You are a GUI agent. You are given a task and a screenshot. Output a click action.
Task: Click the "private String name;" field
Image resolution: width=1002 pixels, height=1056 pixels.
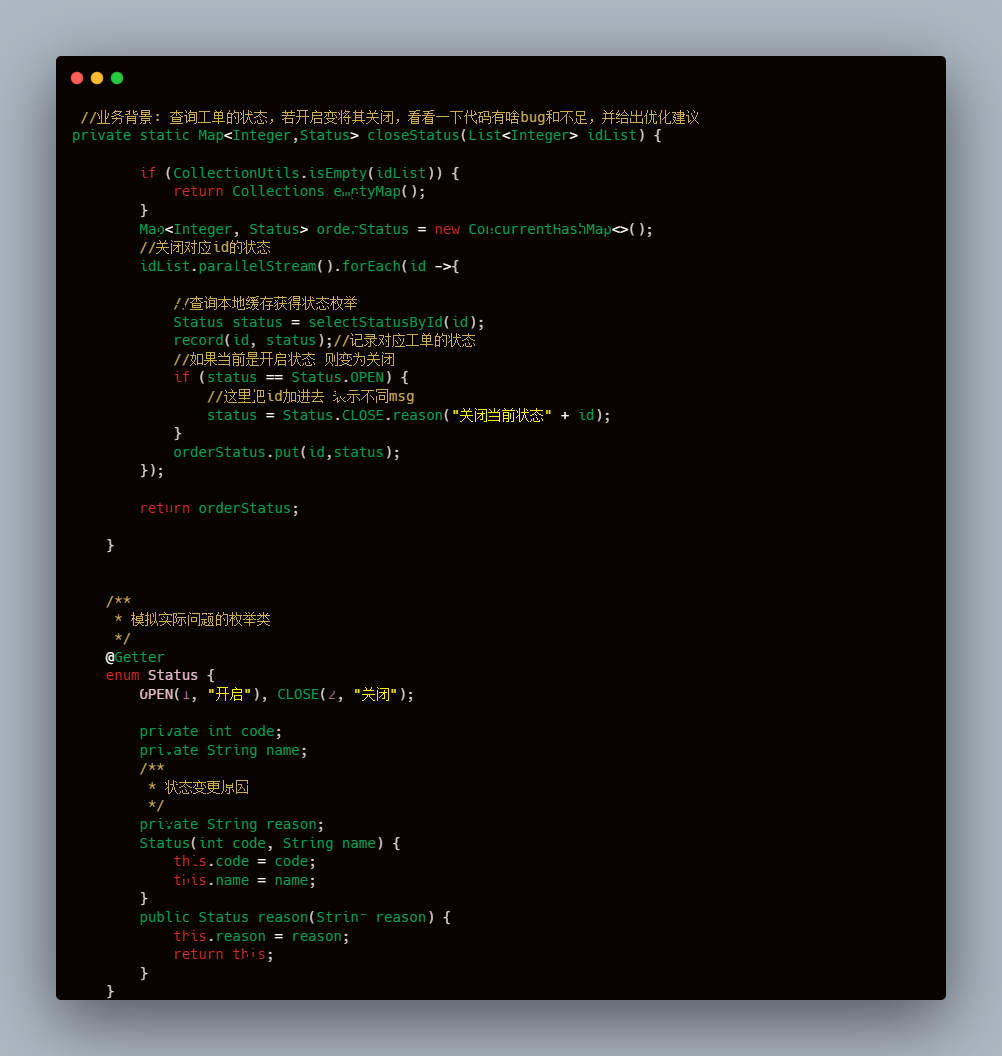pyautogui.click(x=224, y=750)
